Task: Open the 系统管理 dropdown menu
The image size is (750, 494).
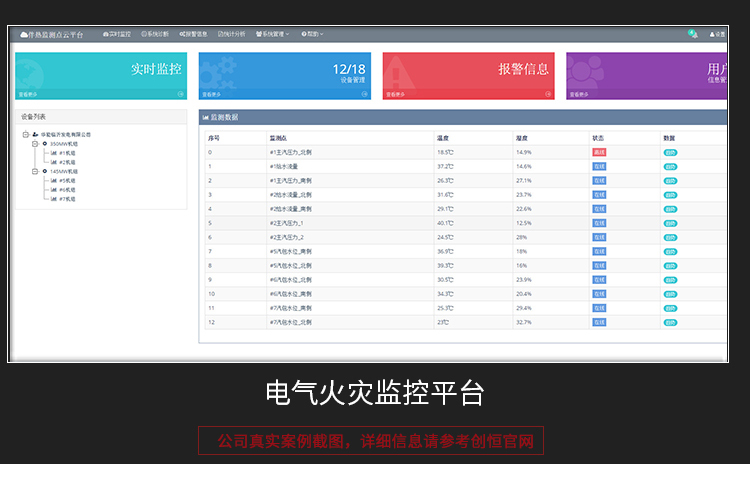Action: pyautogui.click(x=273, y=34)
